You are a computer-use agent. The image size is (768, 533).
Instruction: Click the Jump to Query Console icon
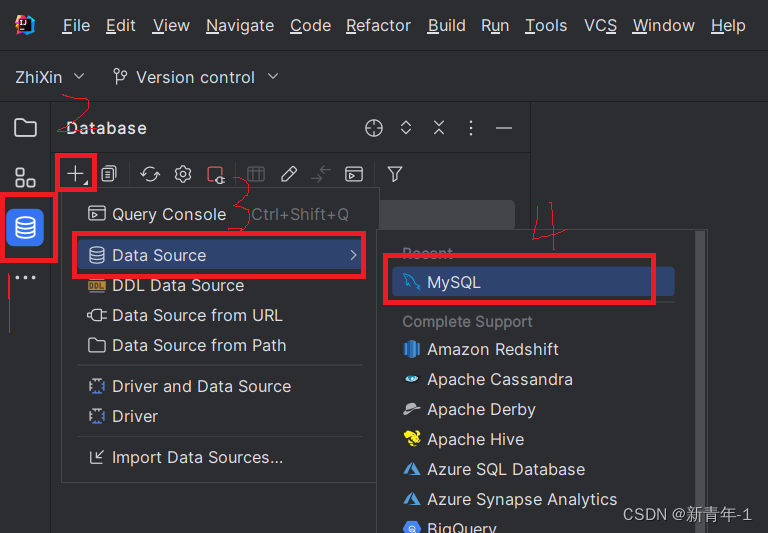click(354, 174)
